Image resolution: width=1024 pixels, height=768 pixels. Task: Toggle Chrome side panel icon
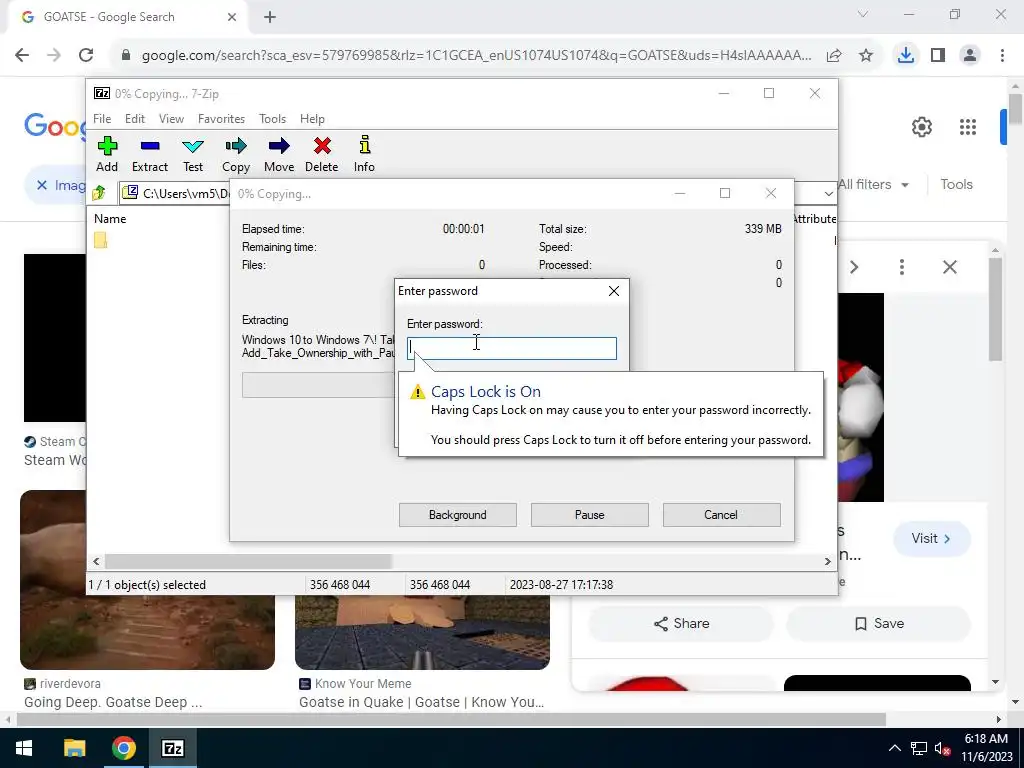click(x=938, y=56)
